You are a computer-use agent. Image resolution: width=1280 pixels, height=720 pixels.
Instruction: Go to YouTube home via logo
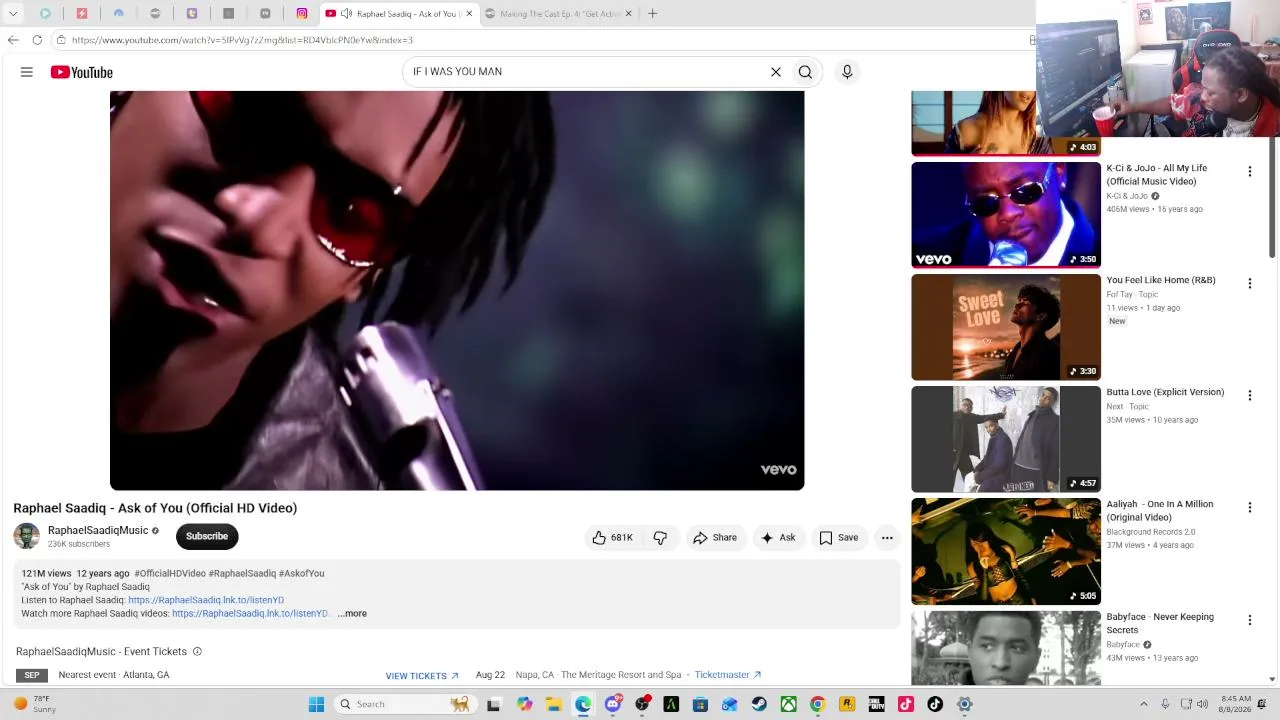pos(82,72)
